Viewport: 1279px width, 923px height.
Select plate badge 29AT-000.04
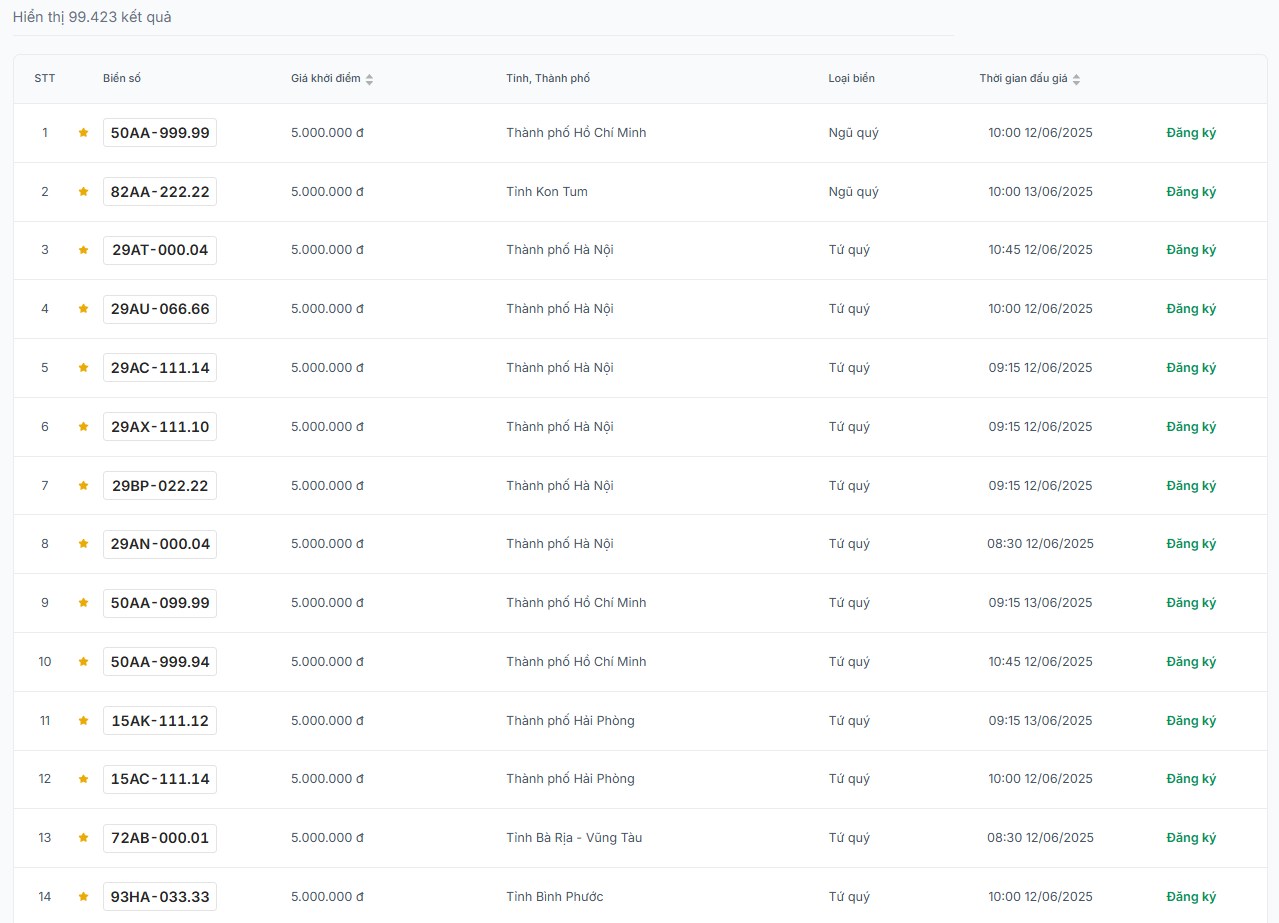point(160,250)
